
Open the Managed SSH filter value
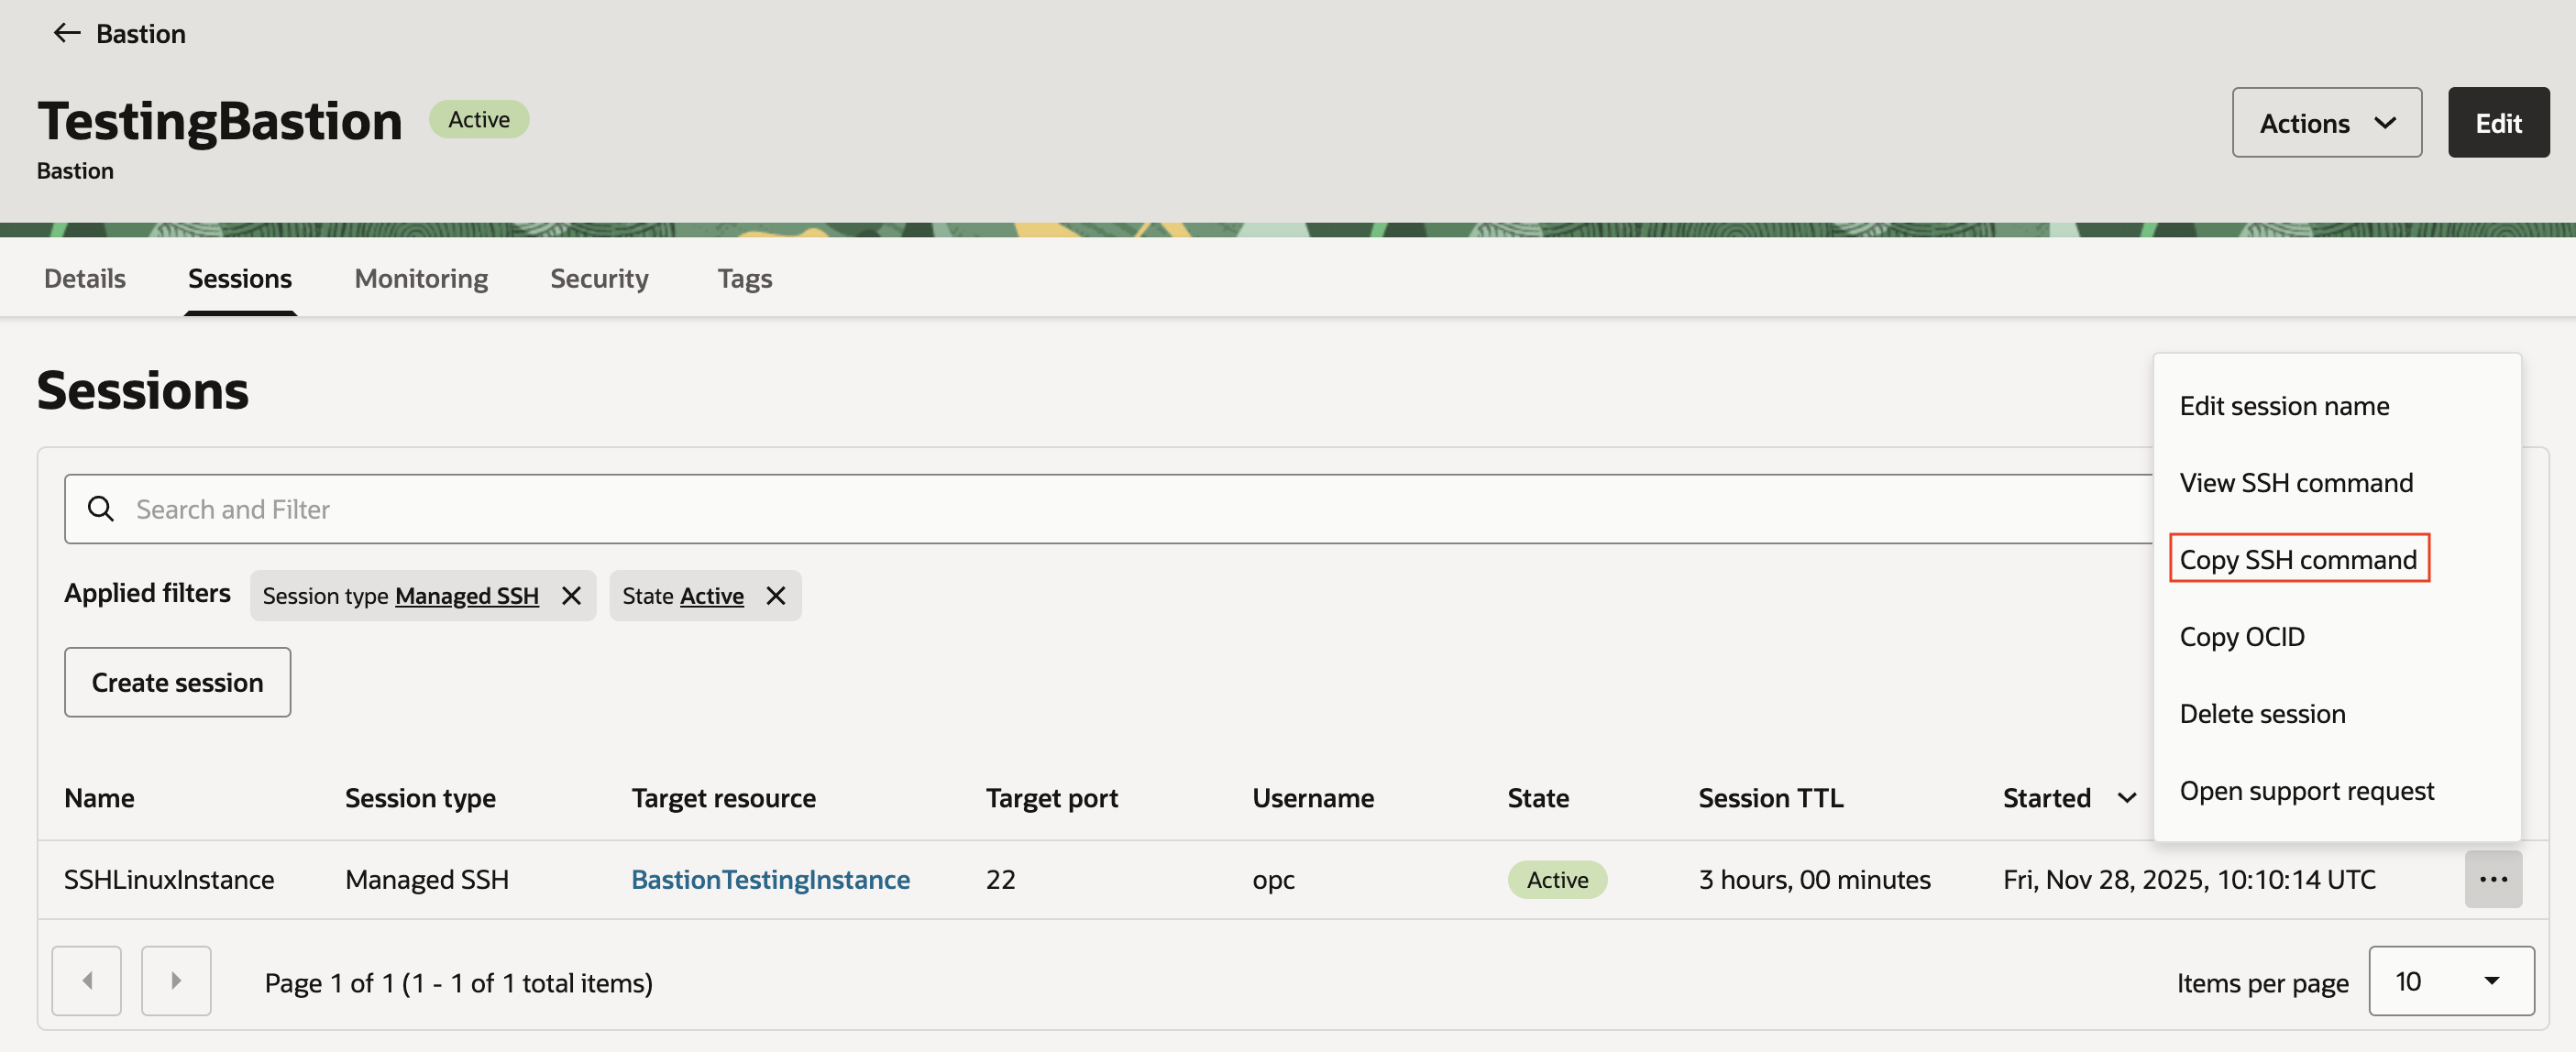pos(466,596)
